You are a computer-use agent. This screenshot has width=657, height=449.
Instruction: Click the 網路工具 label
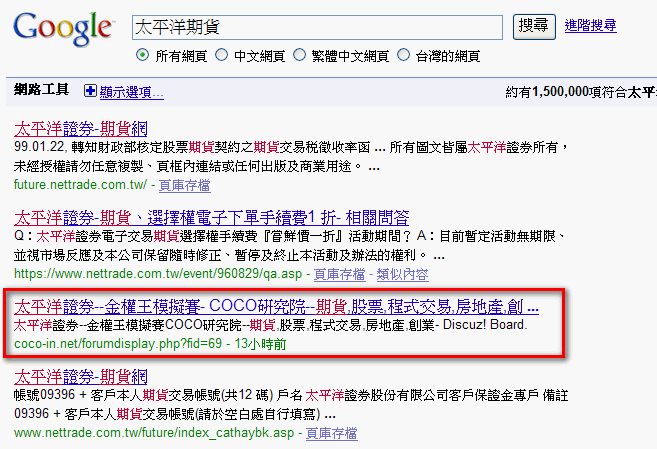(x=41, y=90)
